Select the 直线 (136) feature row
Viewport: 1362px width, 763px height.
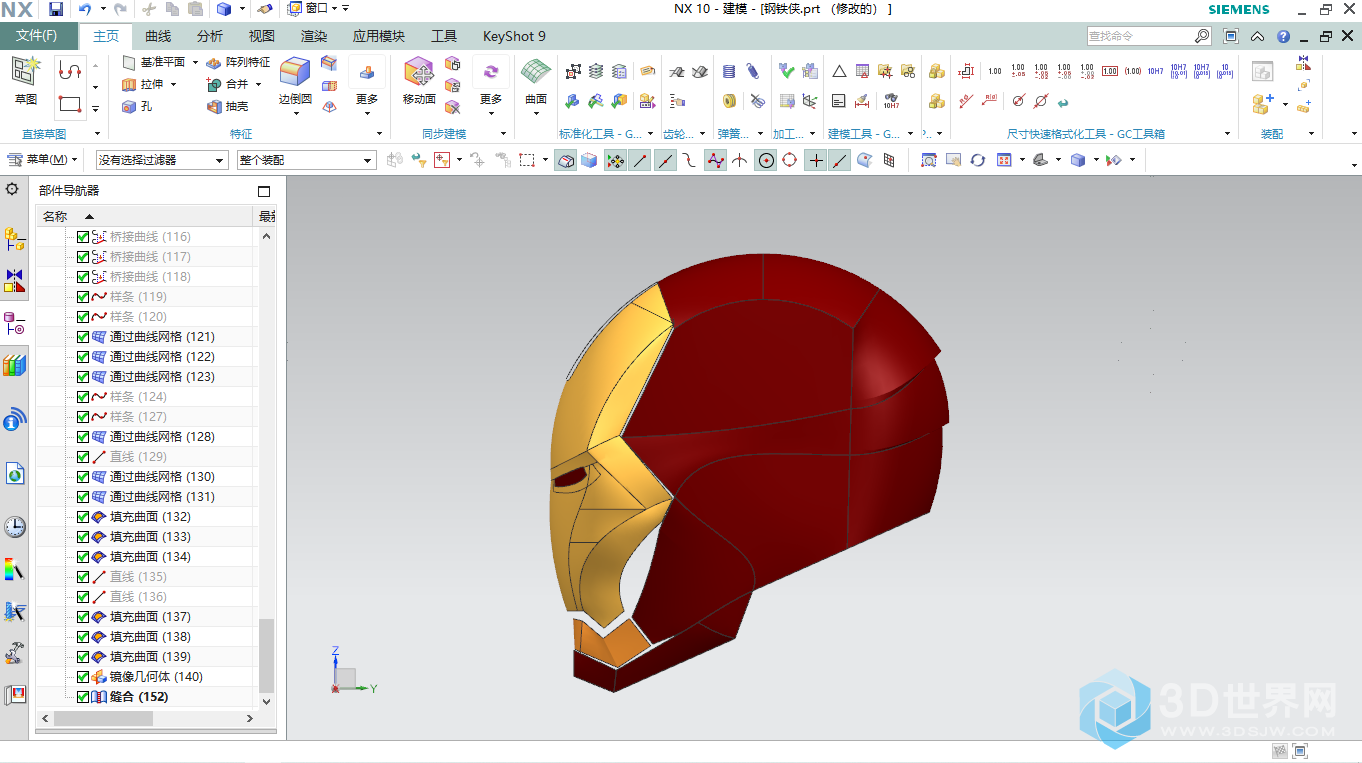(x=147, y=597)
